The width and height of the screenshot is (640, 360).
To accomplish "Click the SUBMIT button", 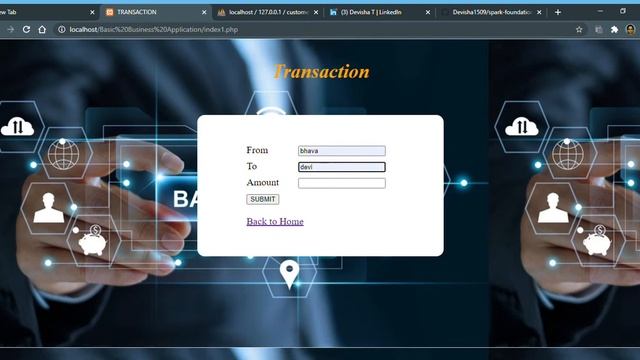I will coord(263,199).
